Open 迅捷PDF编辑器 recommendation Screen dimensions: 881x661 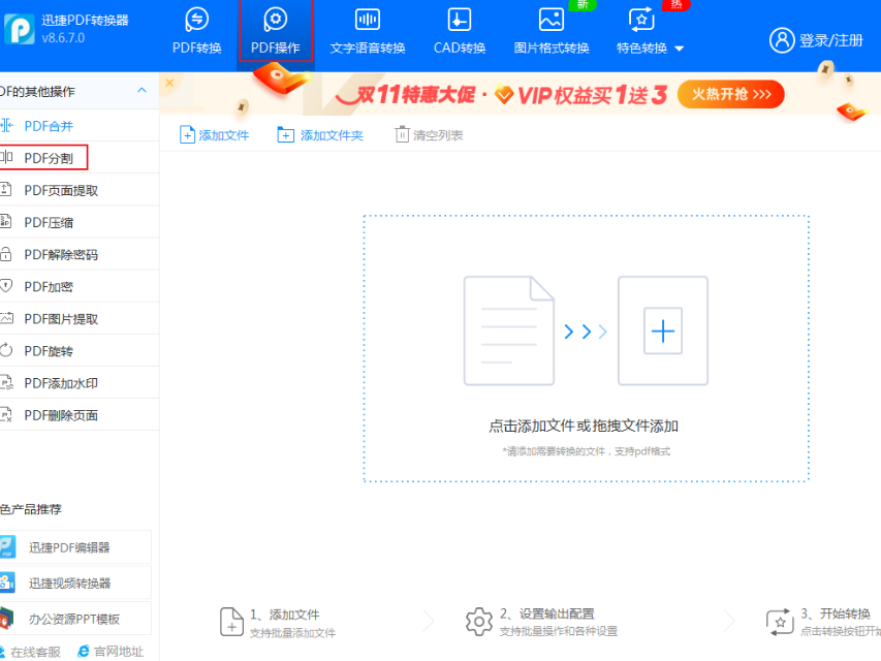75,547
